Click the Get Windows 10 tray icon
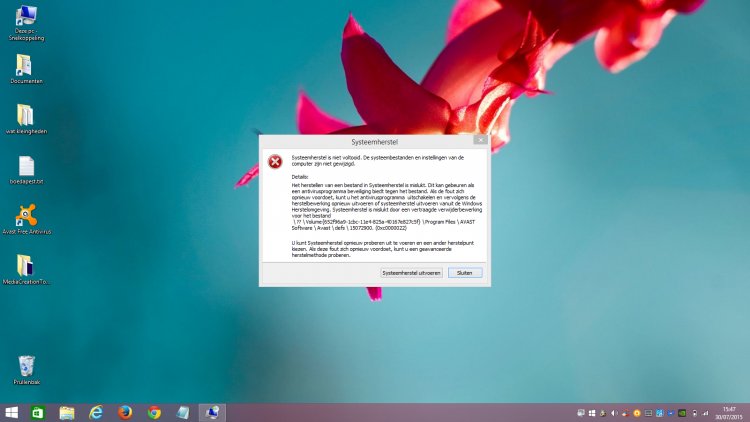The image size is (750, 422). tap(592, 413)
